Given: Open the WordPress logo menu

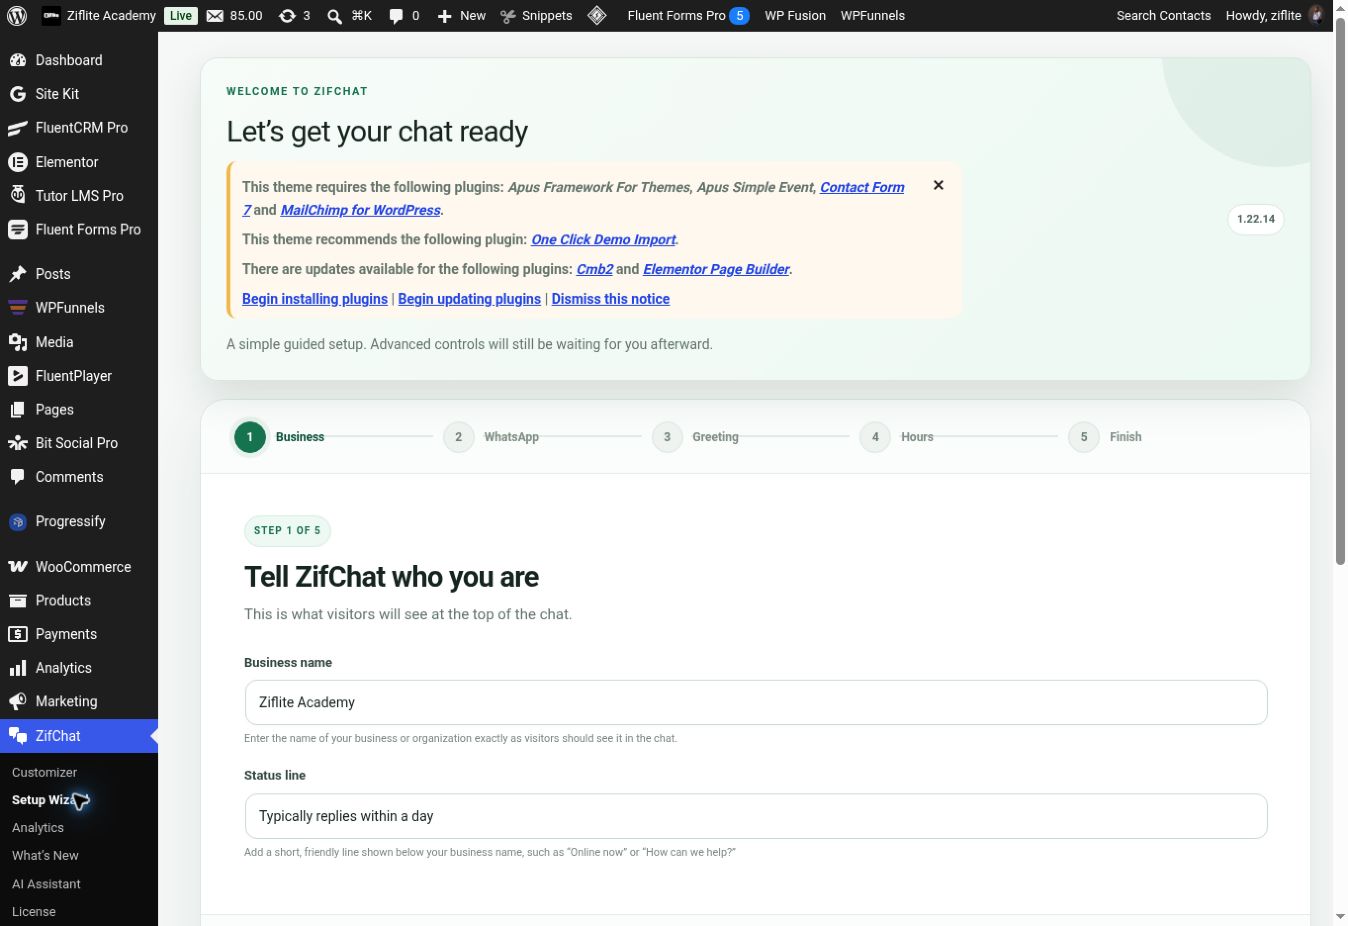Looking at the screenshot, I should (17, 15).
